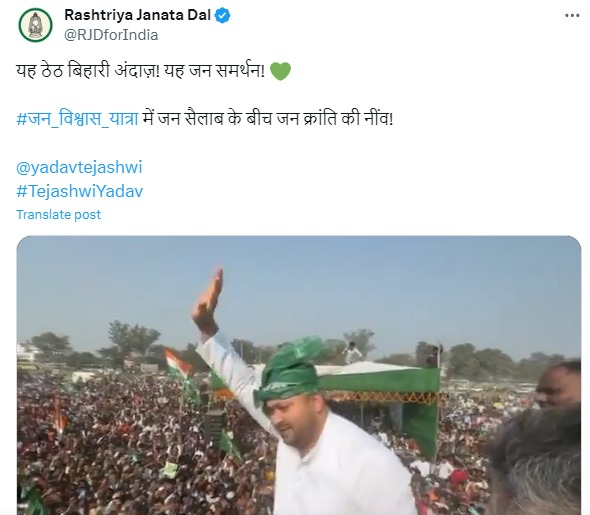Image resolution: width=590 pixels, height=515 pixels.
Task: Click the green heart emoji in the post
Action: pyautogui.click(x=281, y=71)
